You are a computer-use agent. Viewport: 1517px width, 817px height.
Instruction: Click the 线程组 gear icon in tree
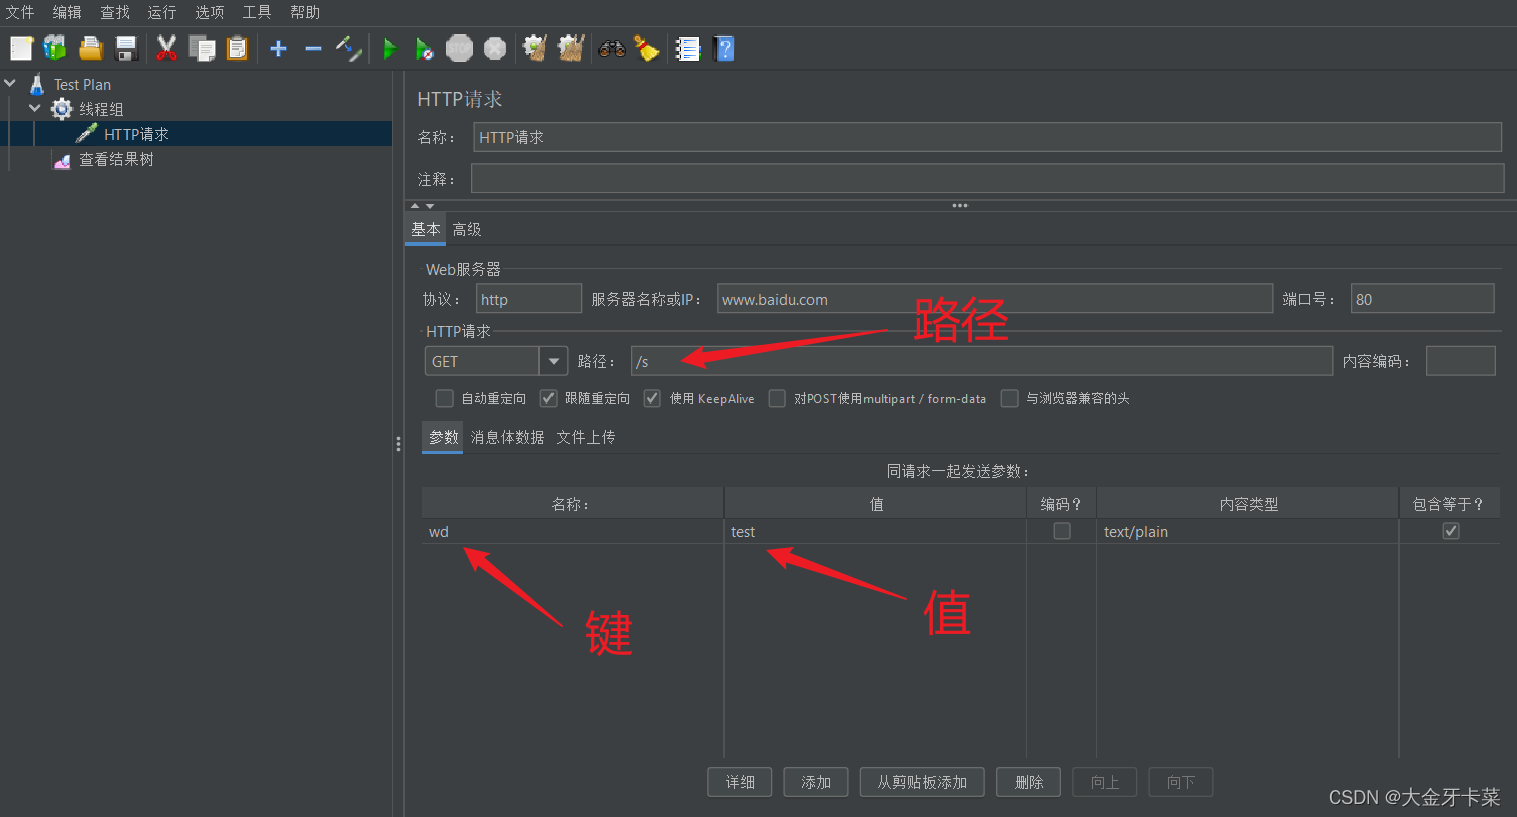[62, 109]
